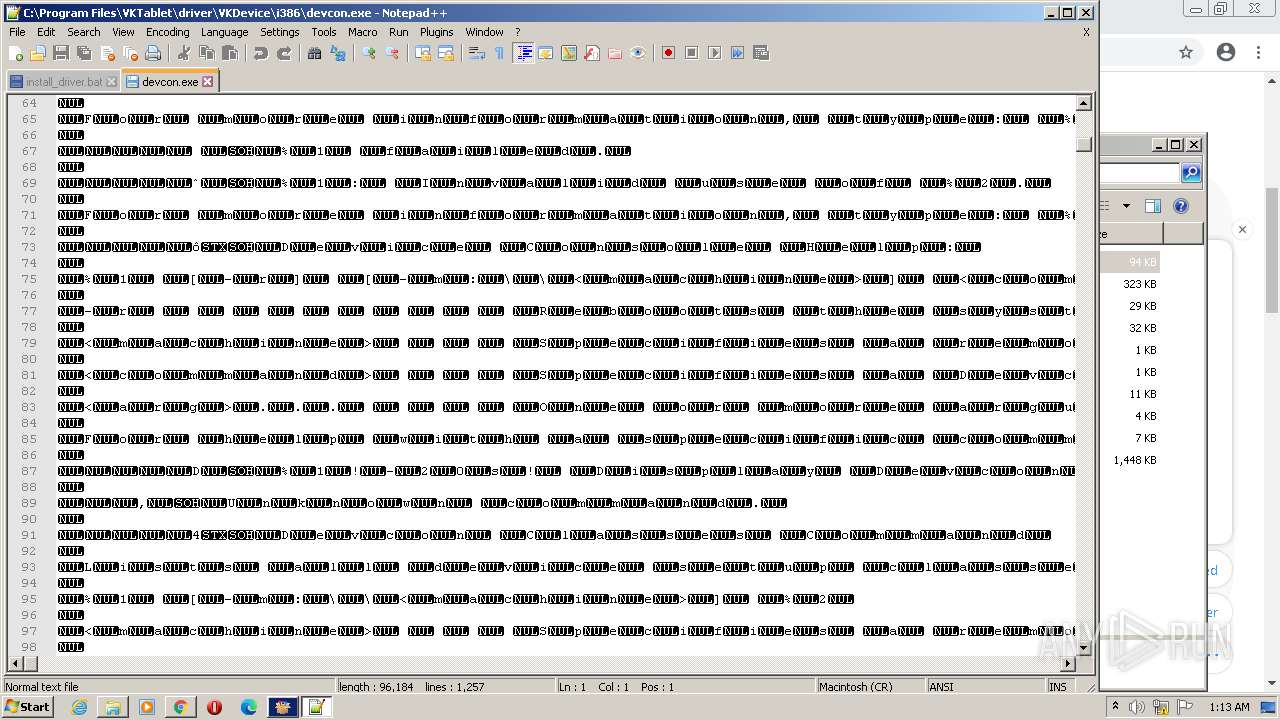Click the Copy toolbar icon
The height and width of the screenshot is (720, 1280).
click(x=207, y=53)
